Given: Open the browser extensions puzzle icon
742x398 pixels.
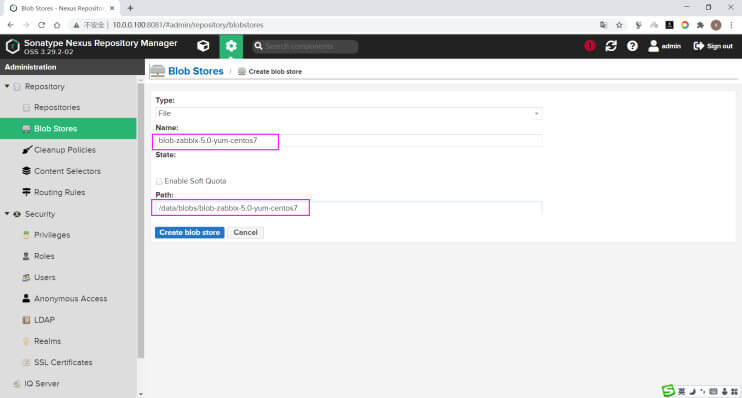Looking at the screenshot, I should pos(700,25).
